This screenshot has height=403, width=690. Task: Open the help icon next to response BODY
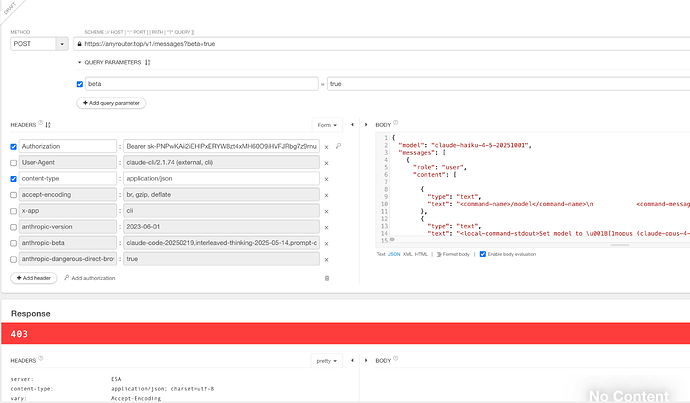click(x=396, y=359)
